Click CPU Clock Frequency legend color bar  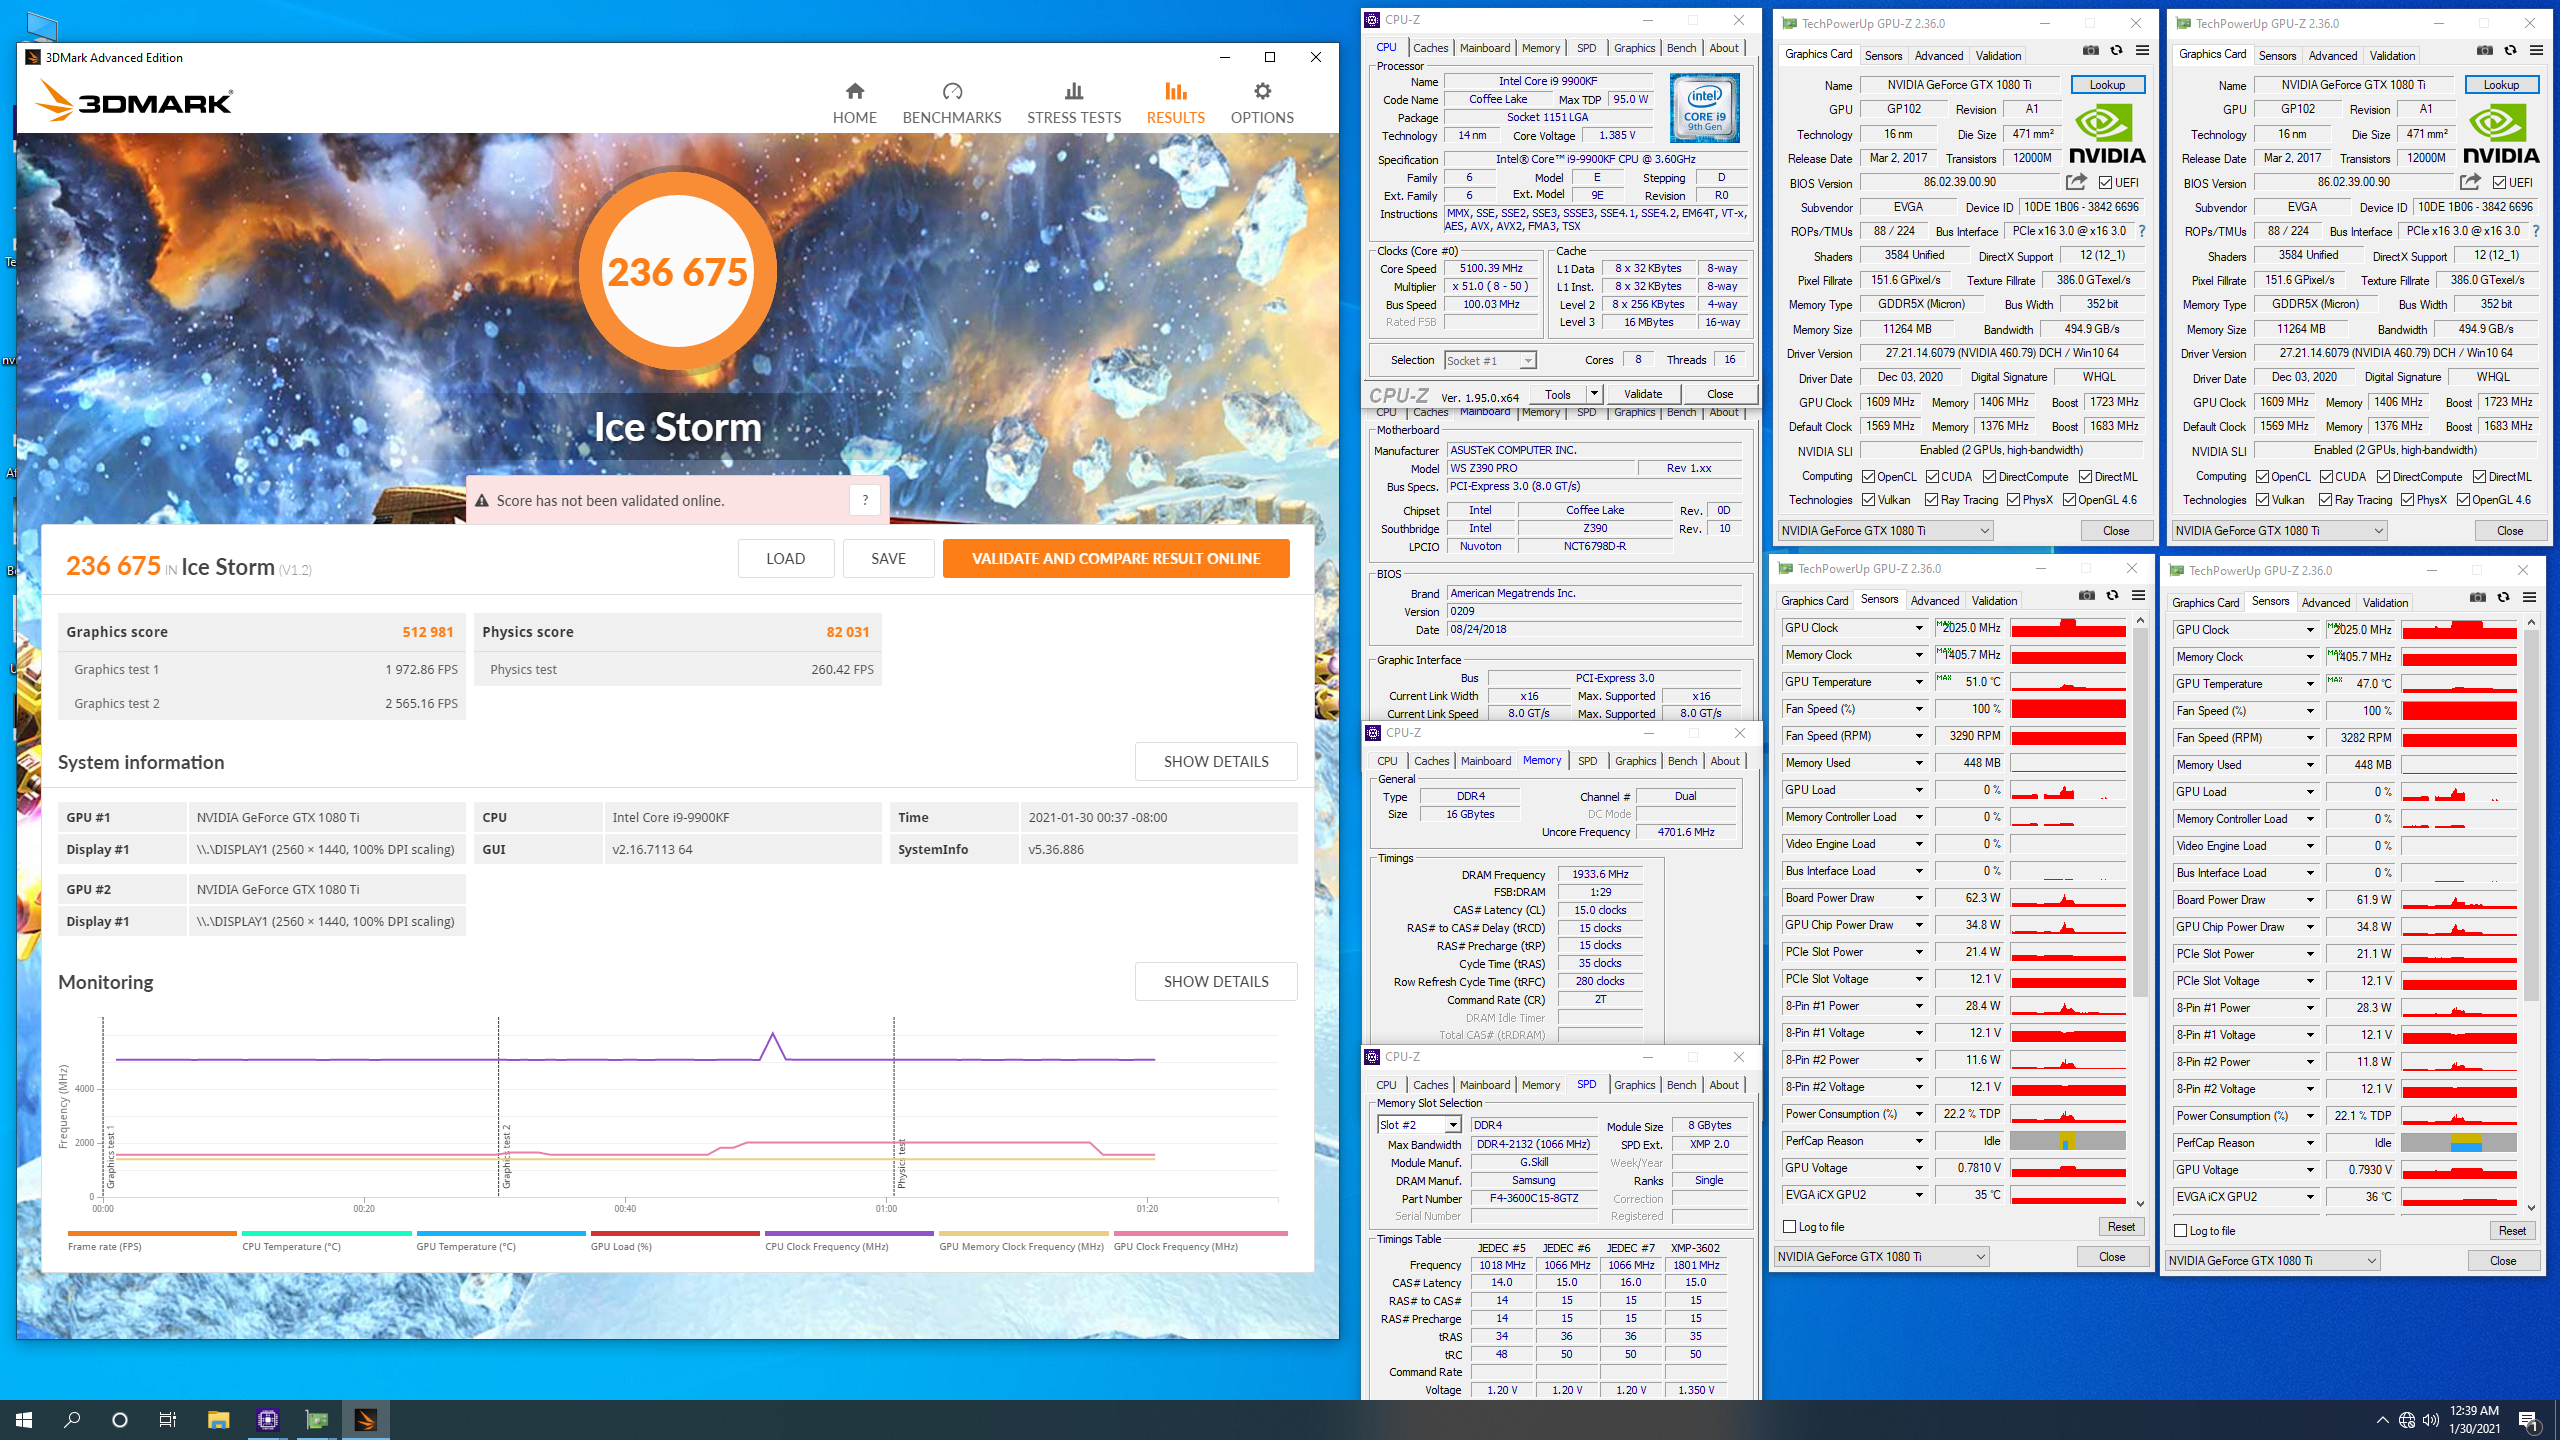[x=849, y=1233]
